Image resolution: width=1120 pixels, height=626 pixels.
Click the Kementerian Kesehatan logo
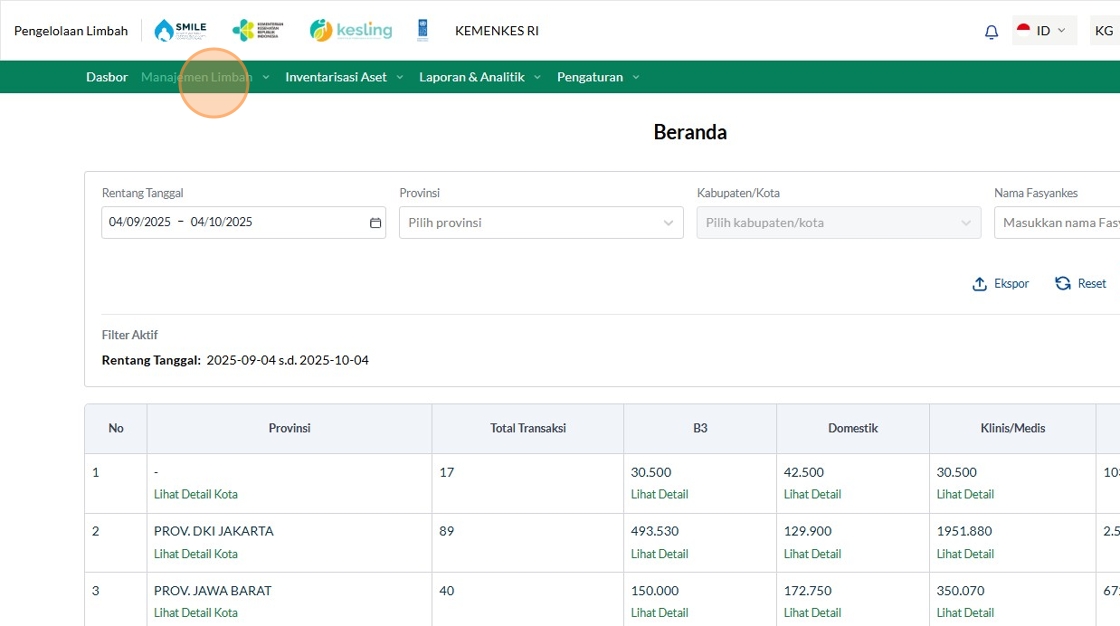256,30
